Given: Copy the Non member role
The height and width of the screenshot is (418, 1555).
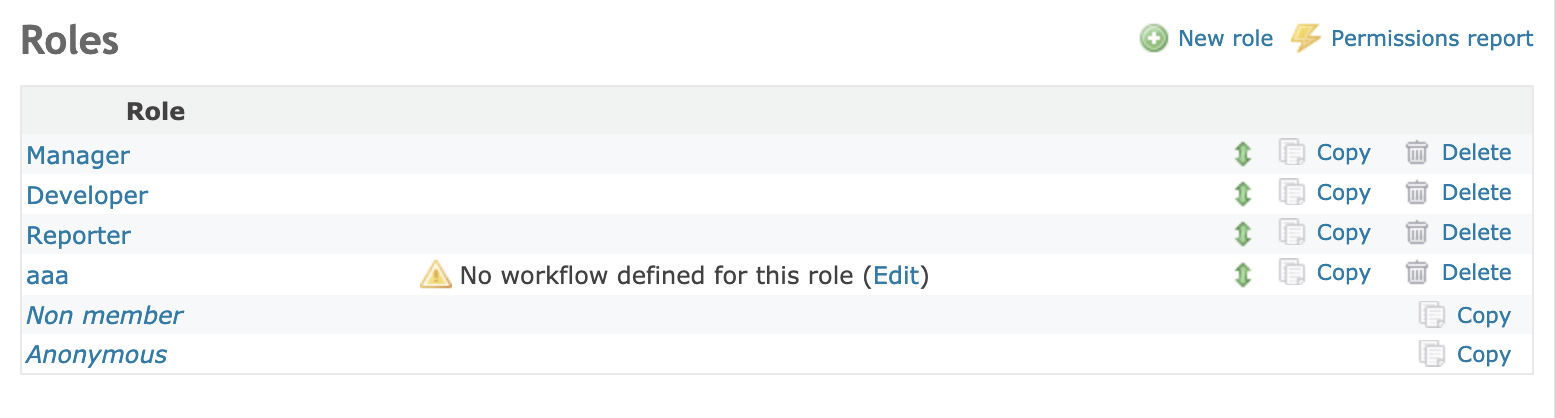Looking at the screenshot, I should pos(1483,315).
